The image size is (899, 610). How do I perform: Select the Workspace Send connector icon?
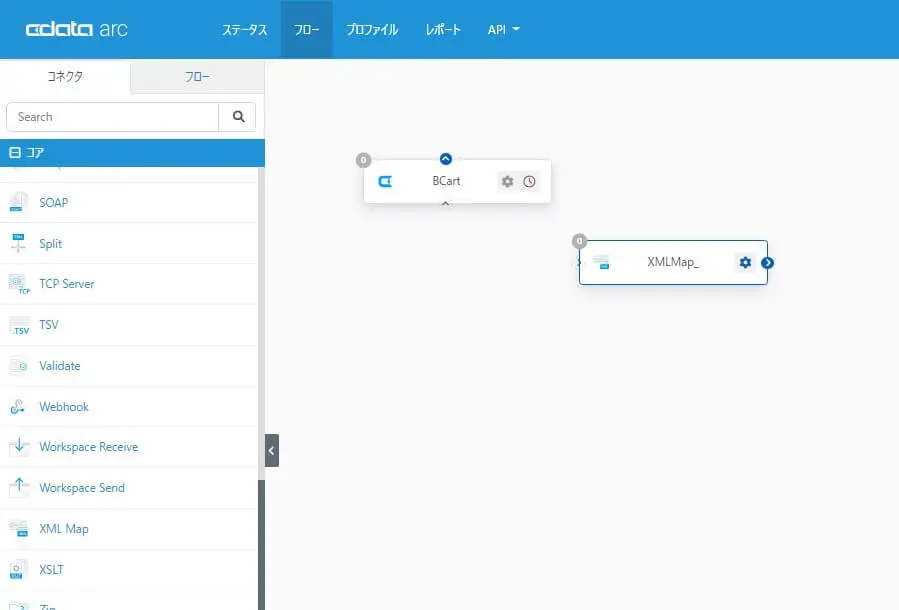[x=18, y=487]
